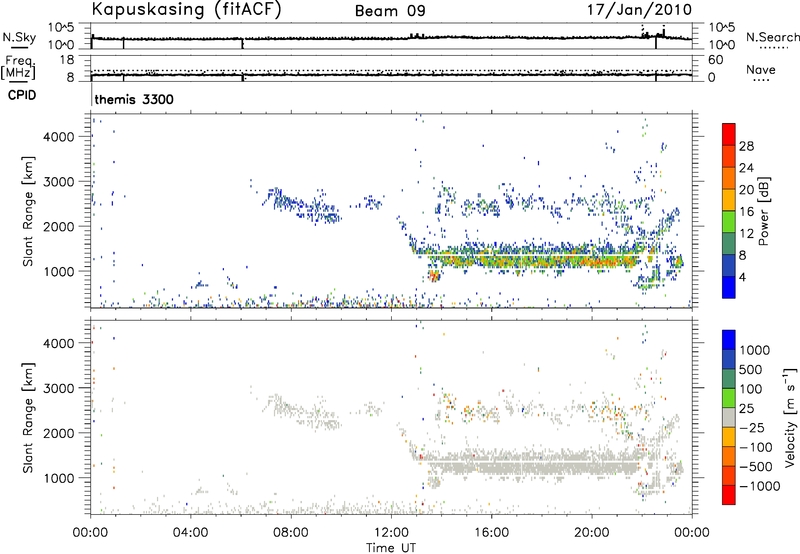Click Velocity colorbar value -1000
This screenshot has height=554, width=800.
coord(760,486)
